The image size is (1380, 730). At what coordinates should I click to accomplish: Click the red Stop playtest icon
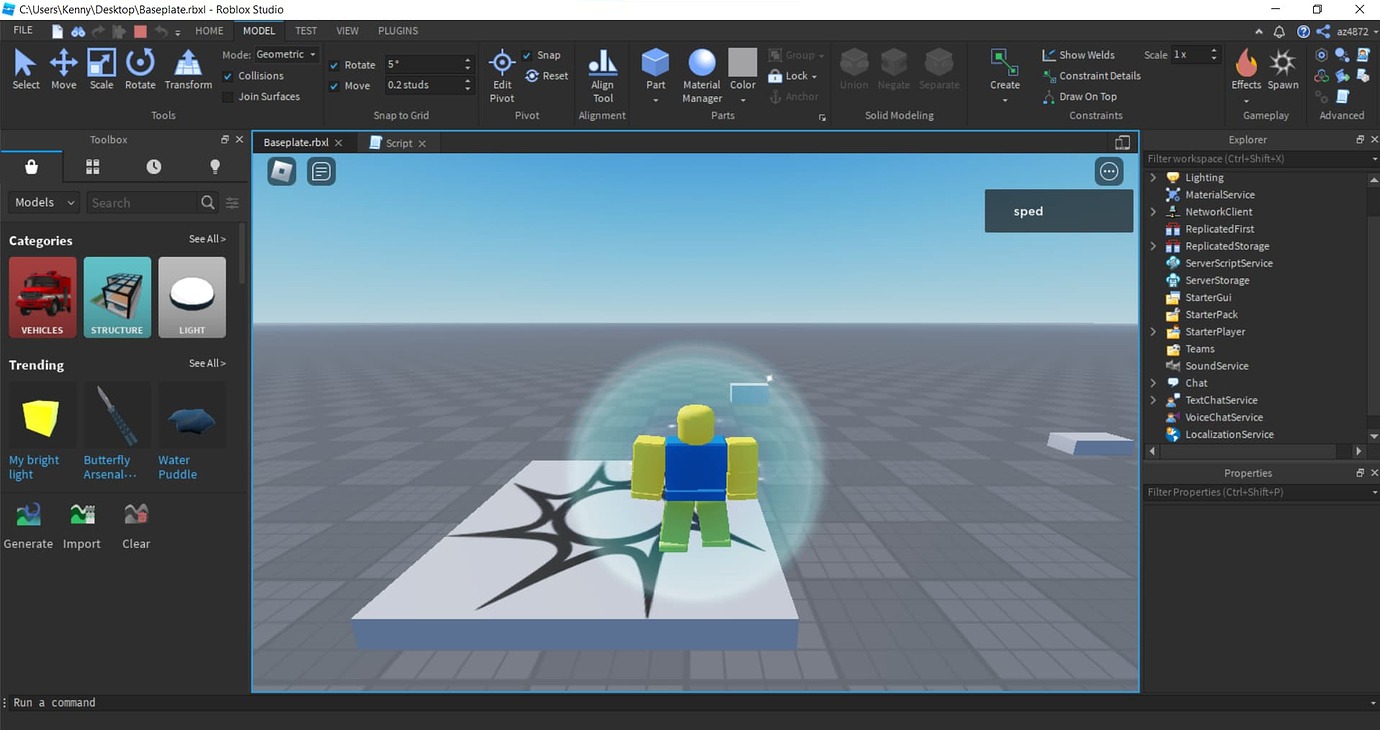coord(140,31)
